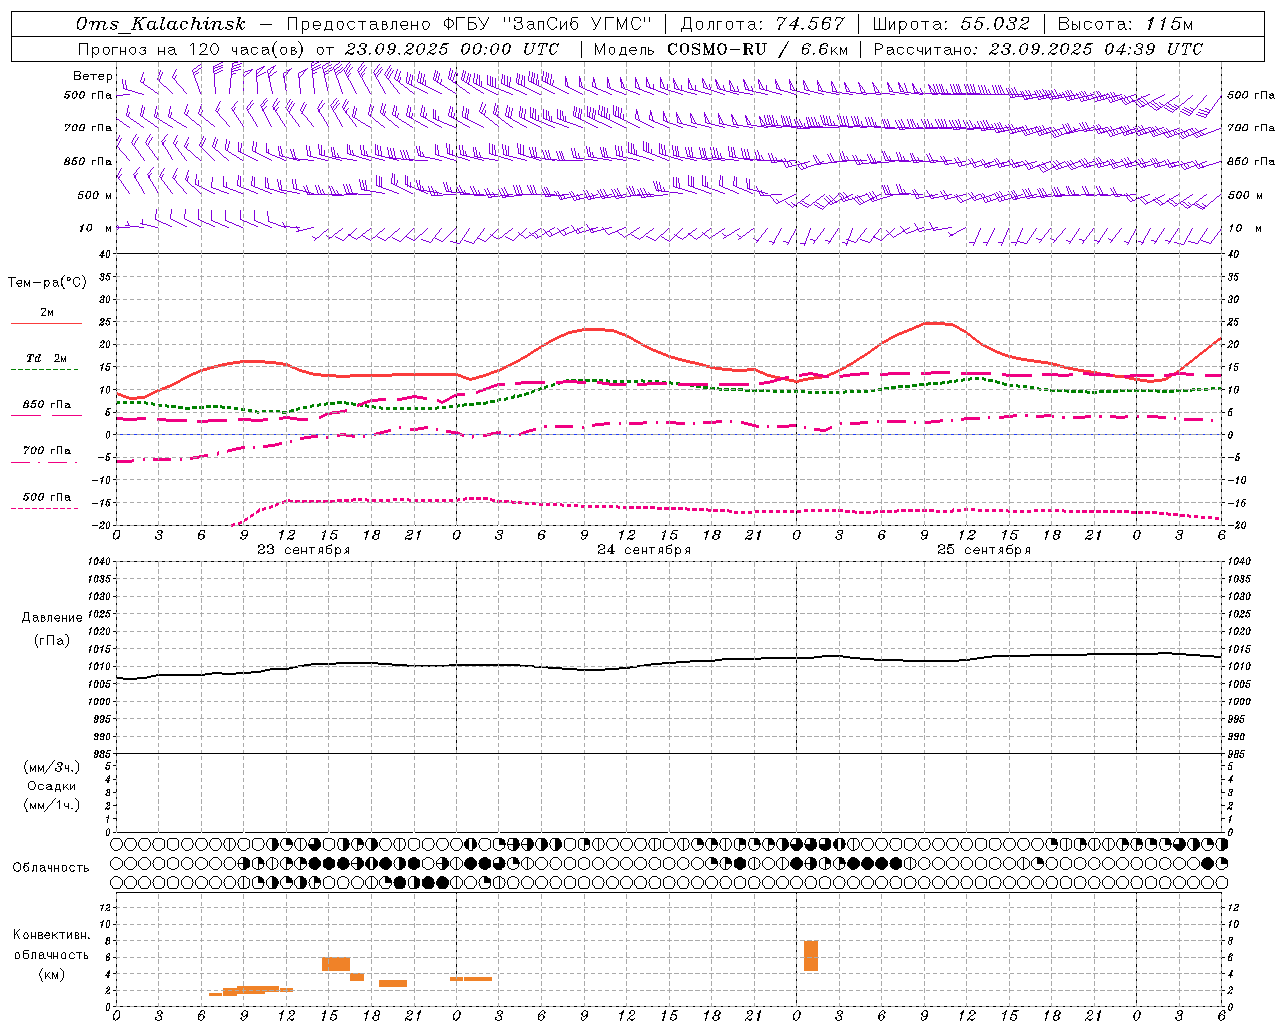Click the 24 сентября date label

coord(644,550)
